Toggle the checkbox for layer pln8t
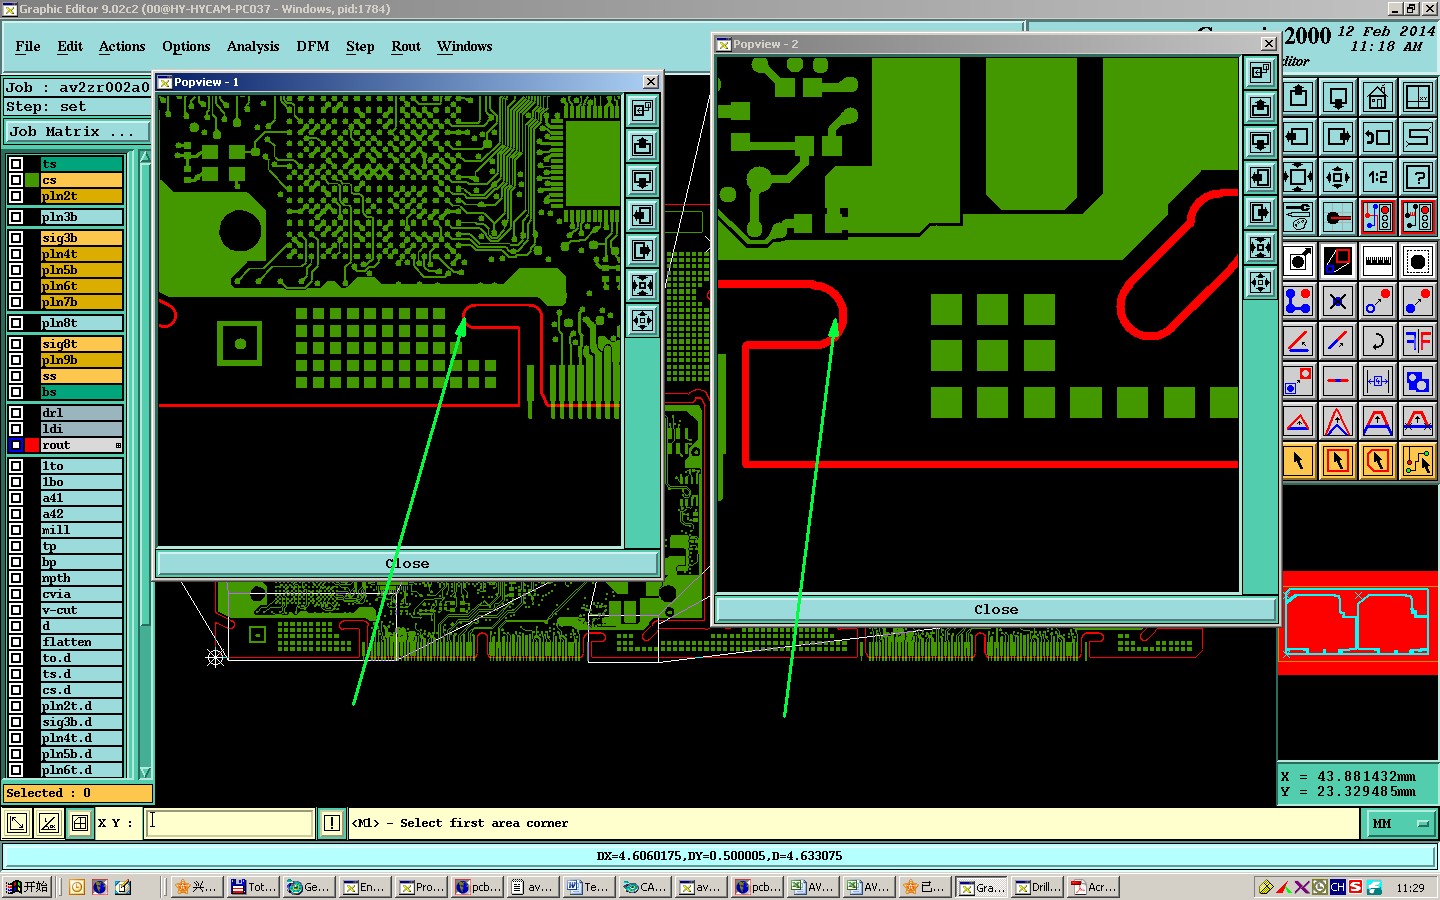 point(16,323)
